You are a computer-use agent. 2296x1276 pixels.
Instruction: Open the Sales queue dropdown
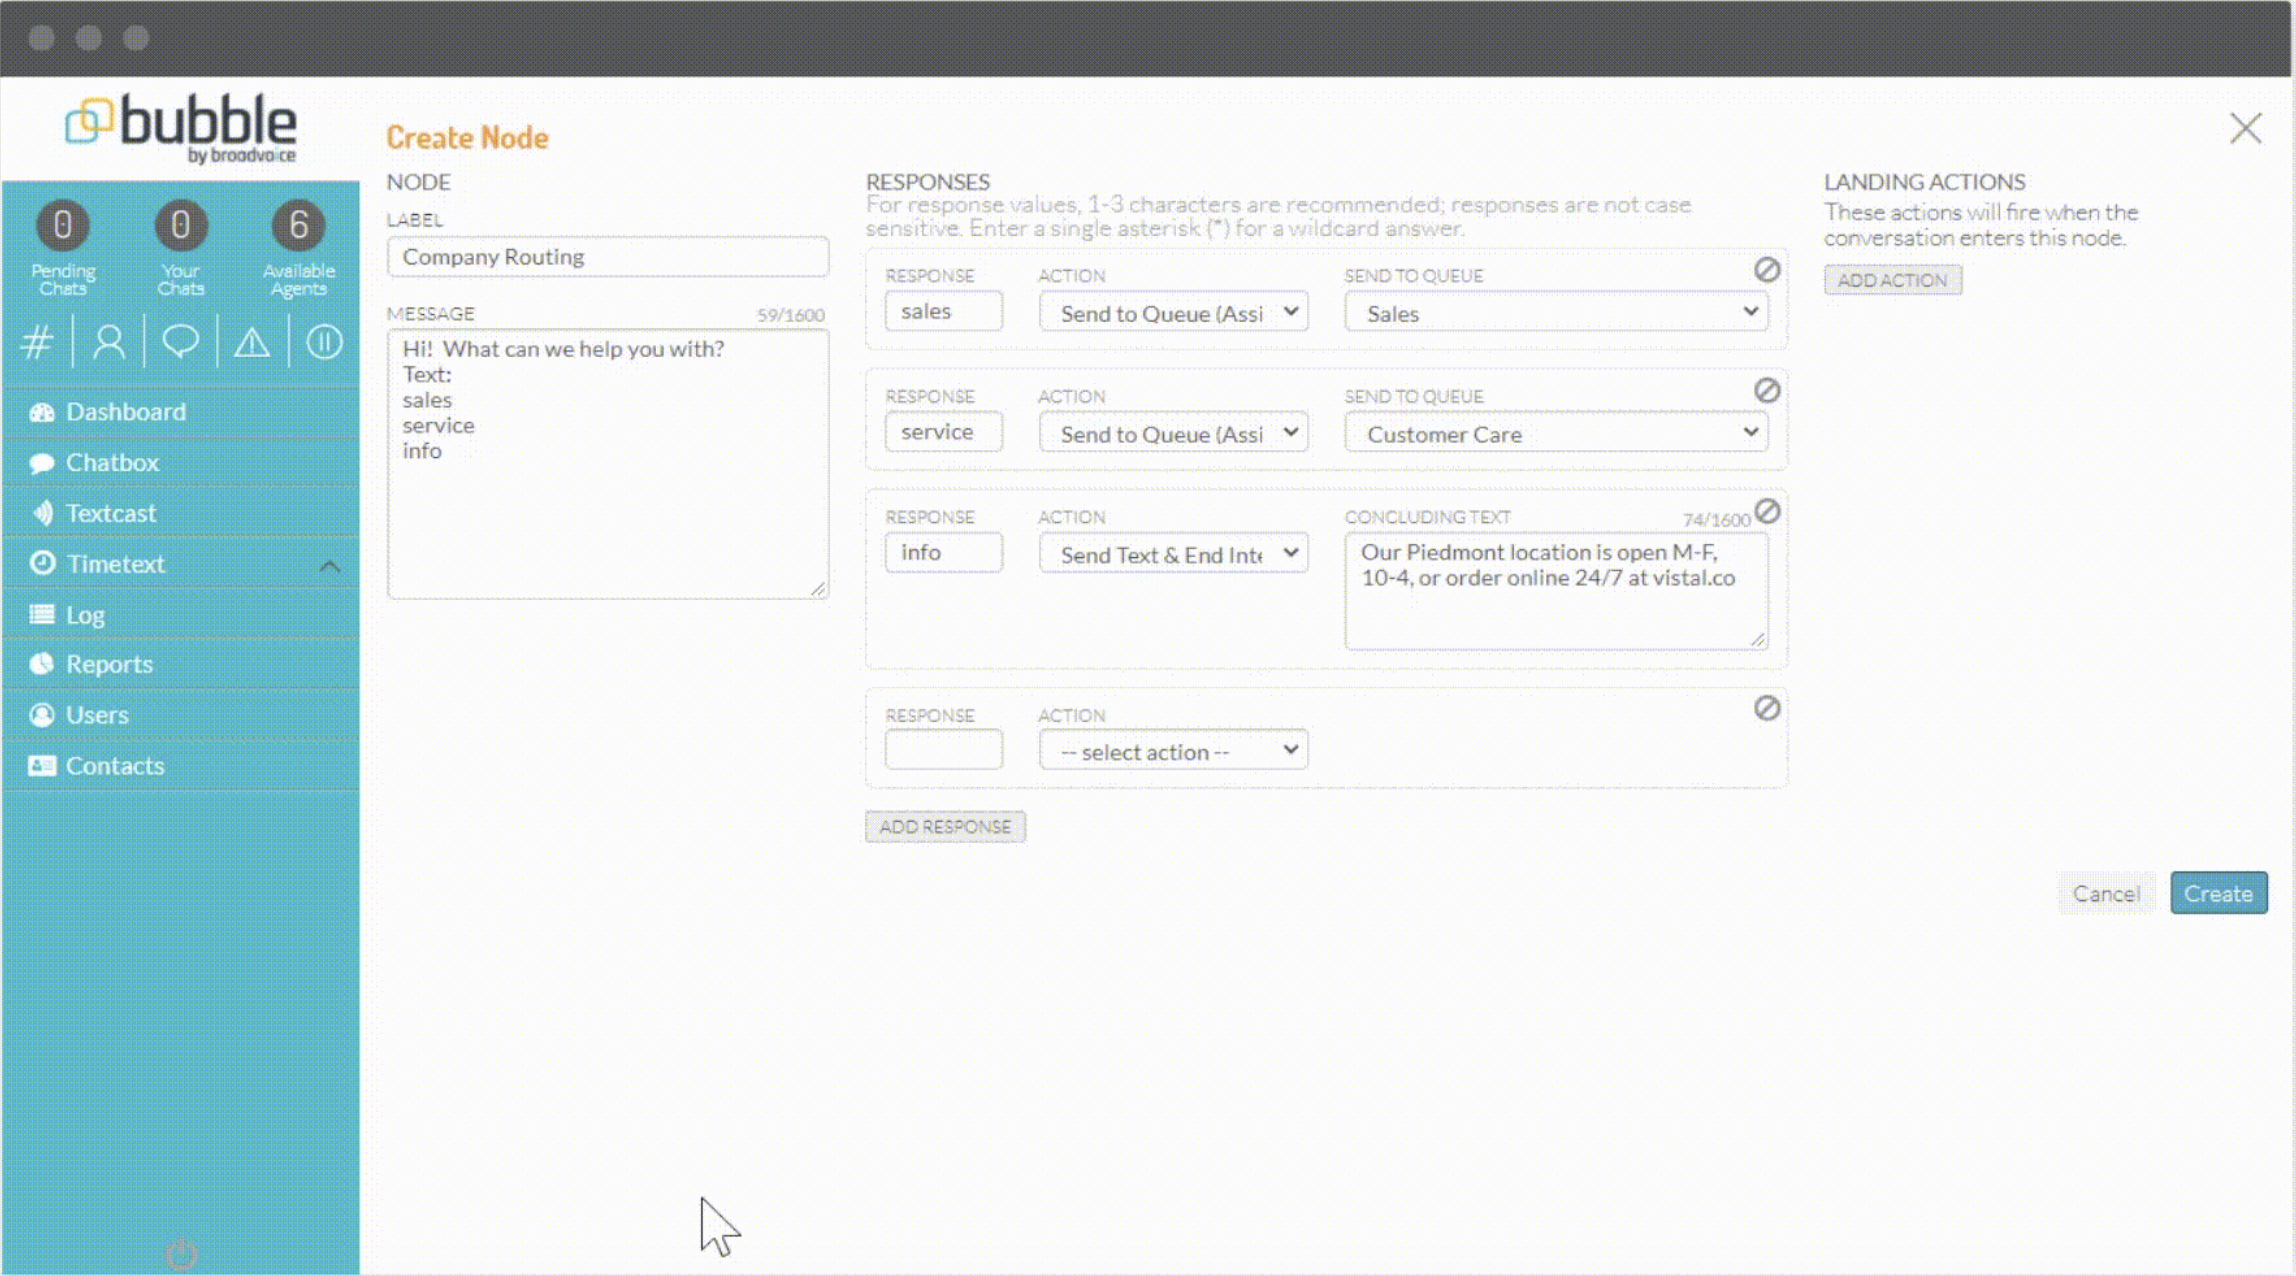tap(1554, 312)
